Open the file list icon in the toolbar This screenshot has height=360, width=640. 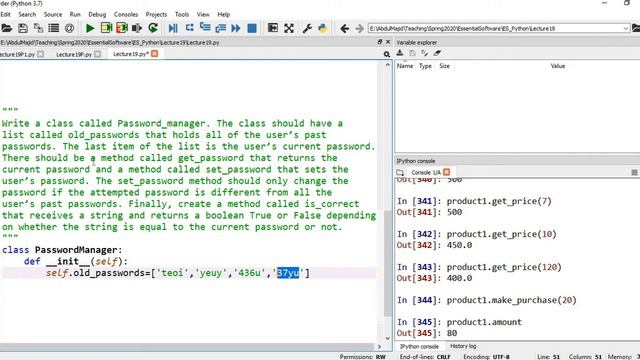[54, 28]
